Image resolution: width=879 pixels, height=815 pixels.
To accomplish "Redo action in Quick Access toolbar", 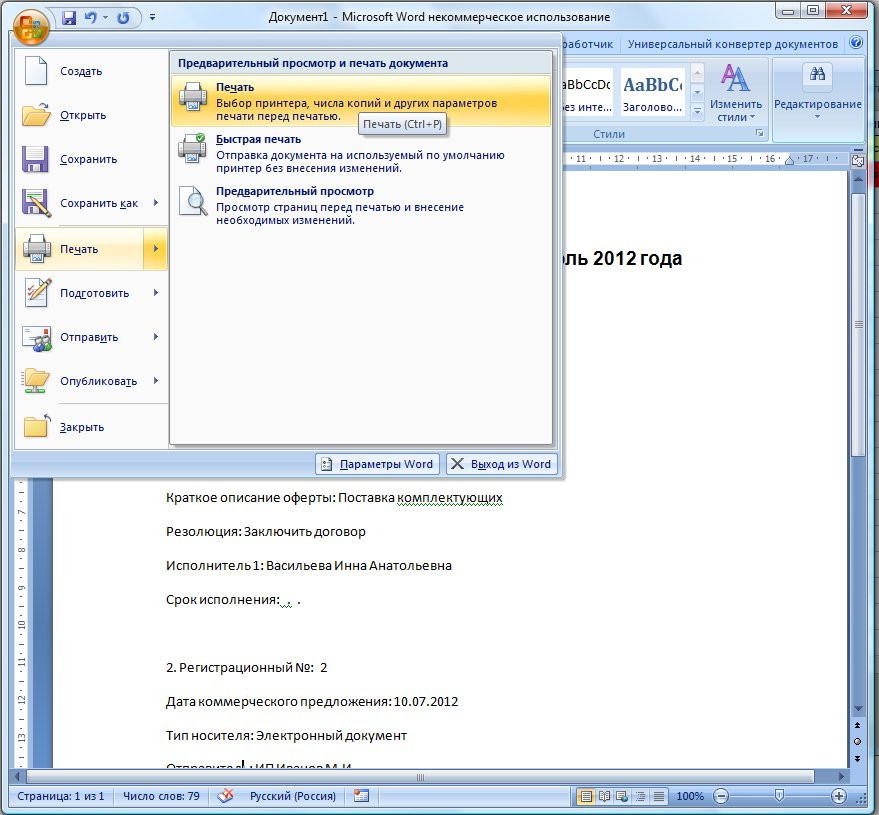I will pyautogui.click(x=123, y=18).
